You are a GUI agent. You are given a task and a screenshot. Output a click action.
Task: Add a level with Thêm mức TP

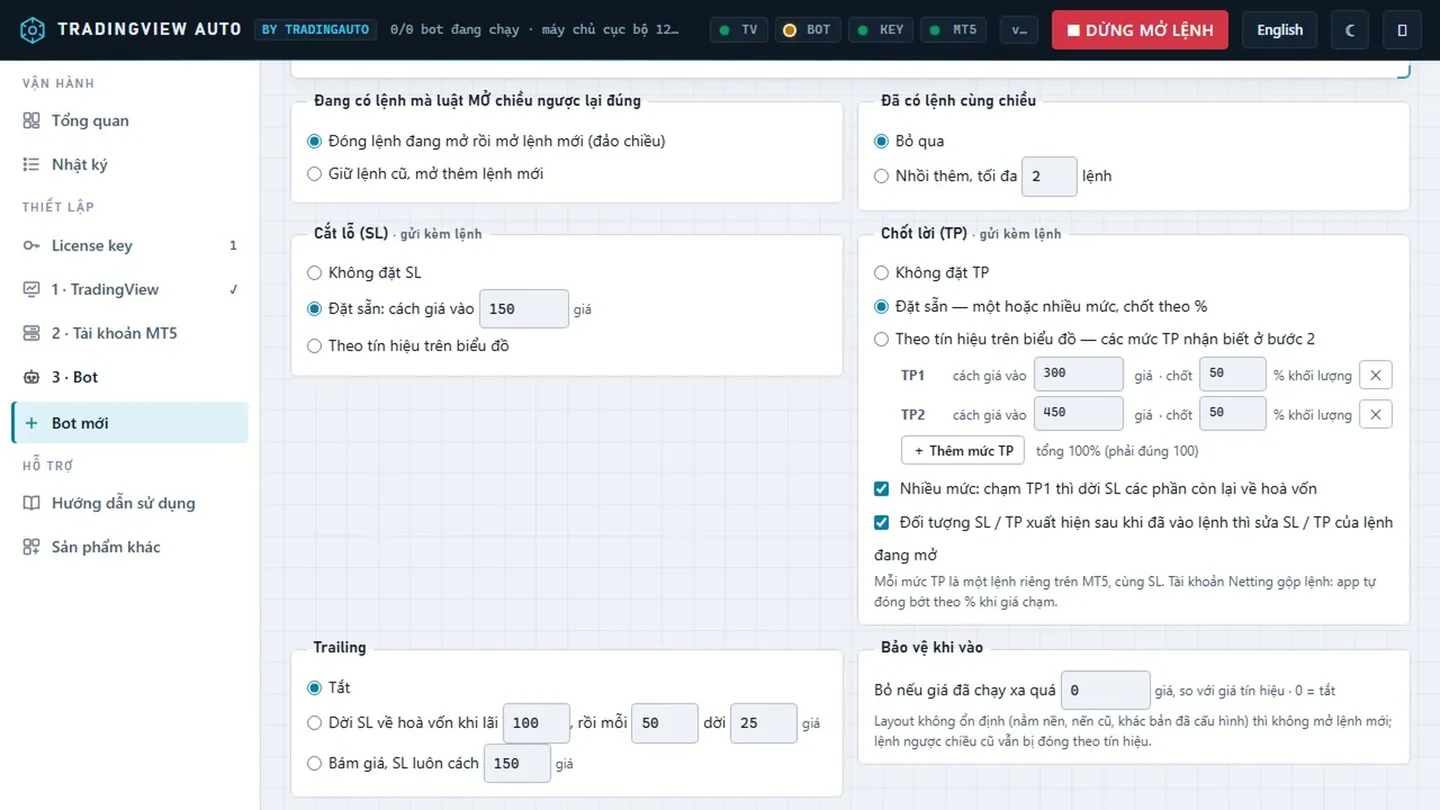tap(963, 451)
